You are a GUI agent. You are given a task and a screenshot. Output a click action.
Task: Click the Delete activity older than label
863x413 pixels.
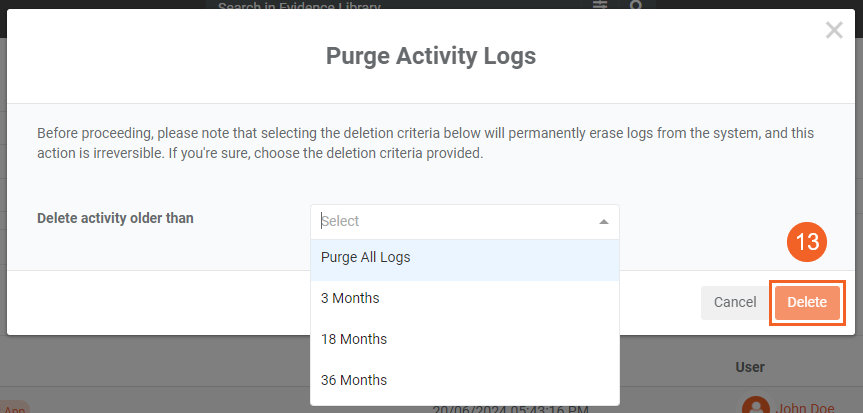115,218
